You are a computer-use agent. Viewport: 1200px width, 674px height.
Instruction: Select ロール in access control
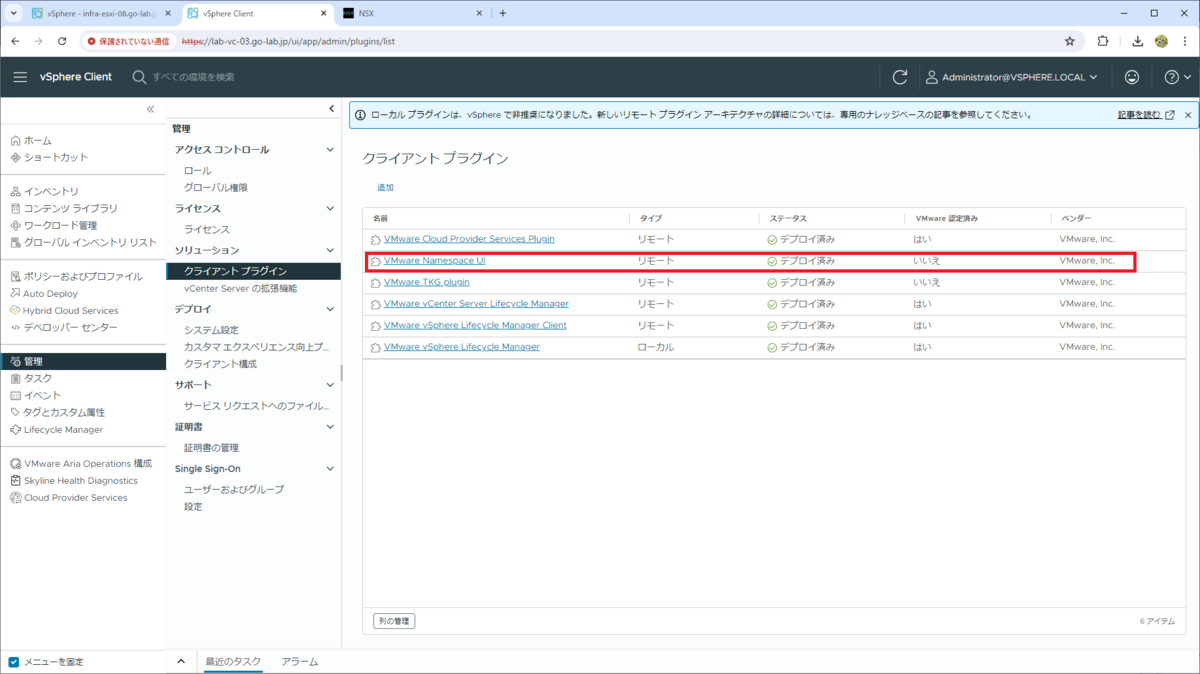tap(198, 171)
